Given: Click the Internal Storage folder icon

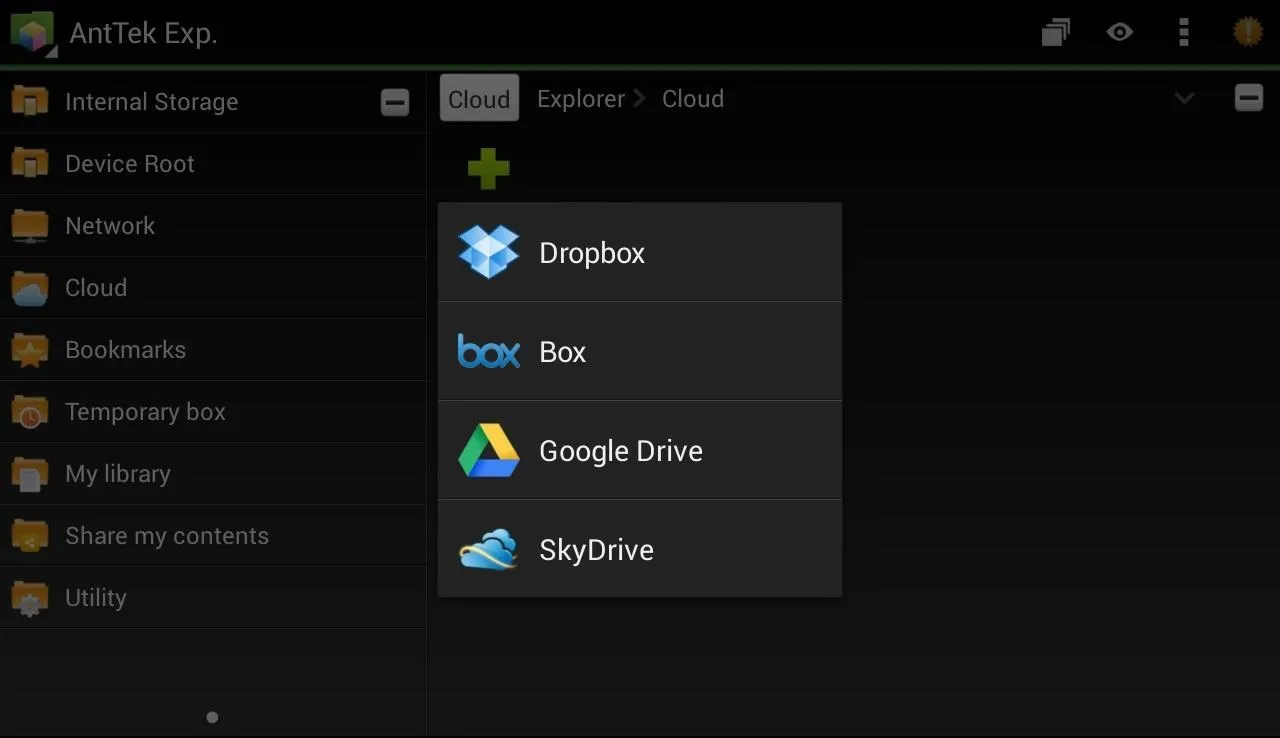Looking at the screenshot, I should point(30,102).
